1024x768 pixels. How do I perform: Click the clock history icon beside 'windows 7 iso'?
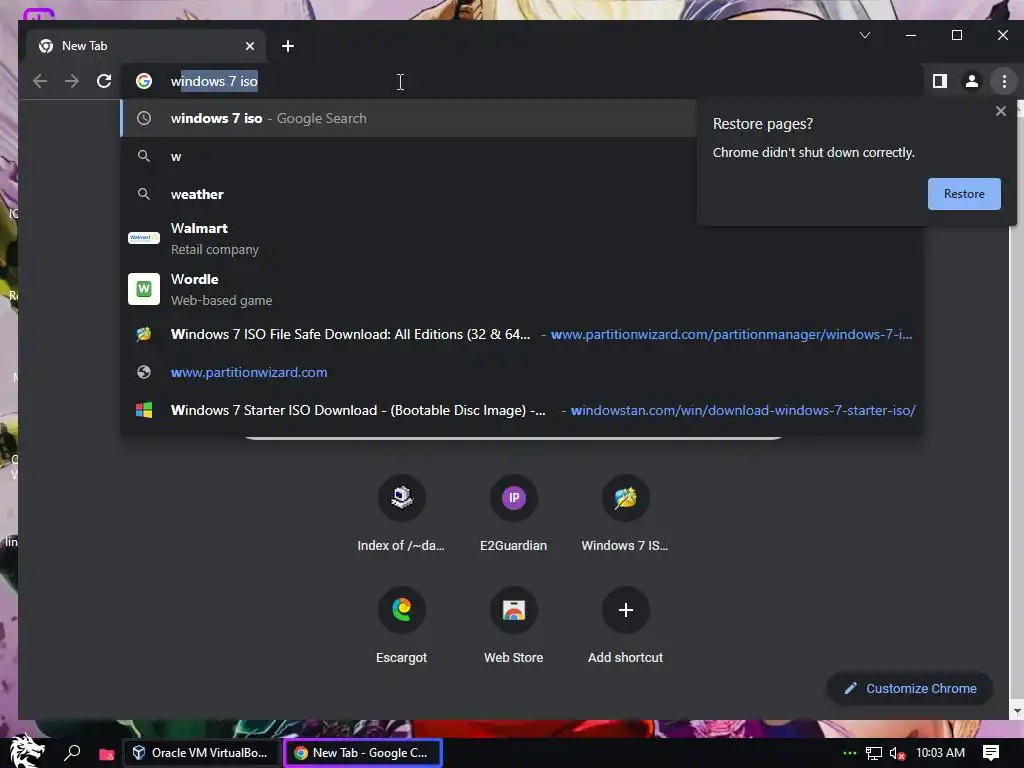tap(144, 118)
